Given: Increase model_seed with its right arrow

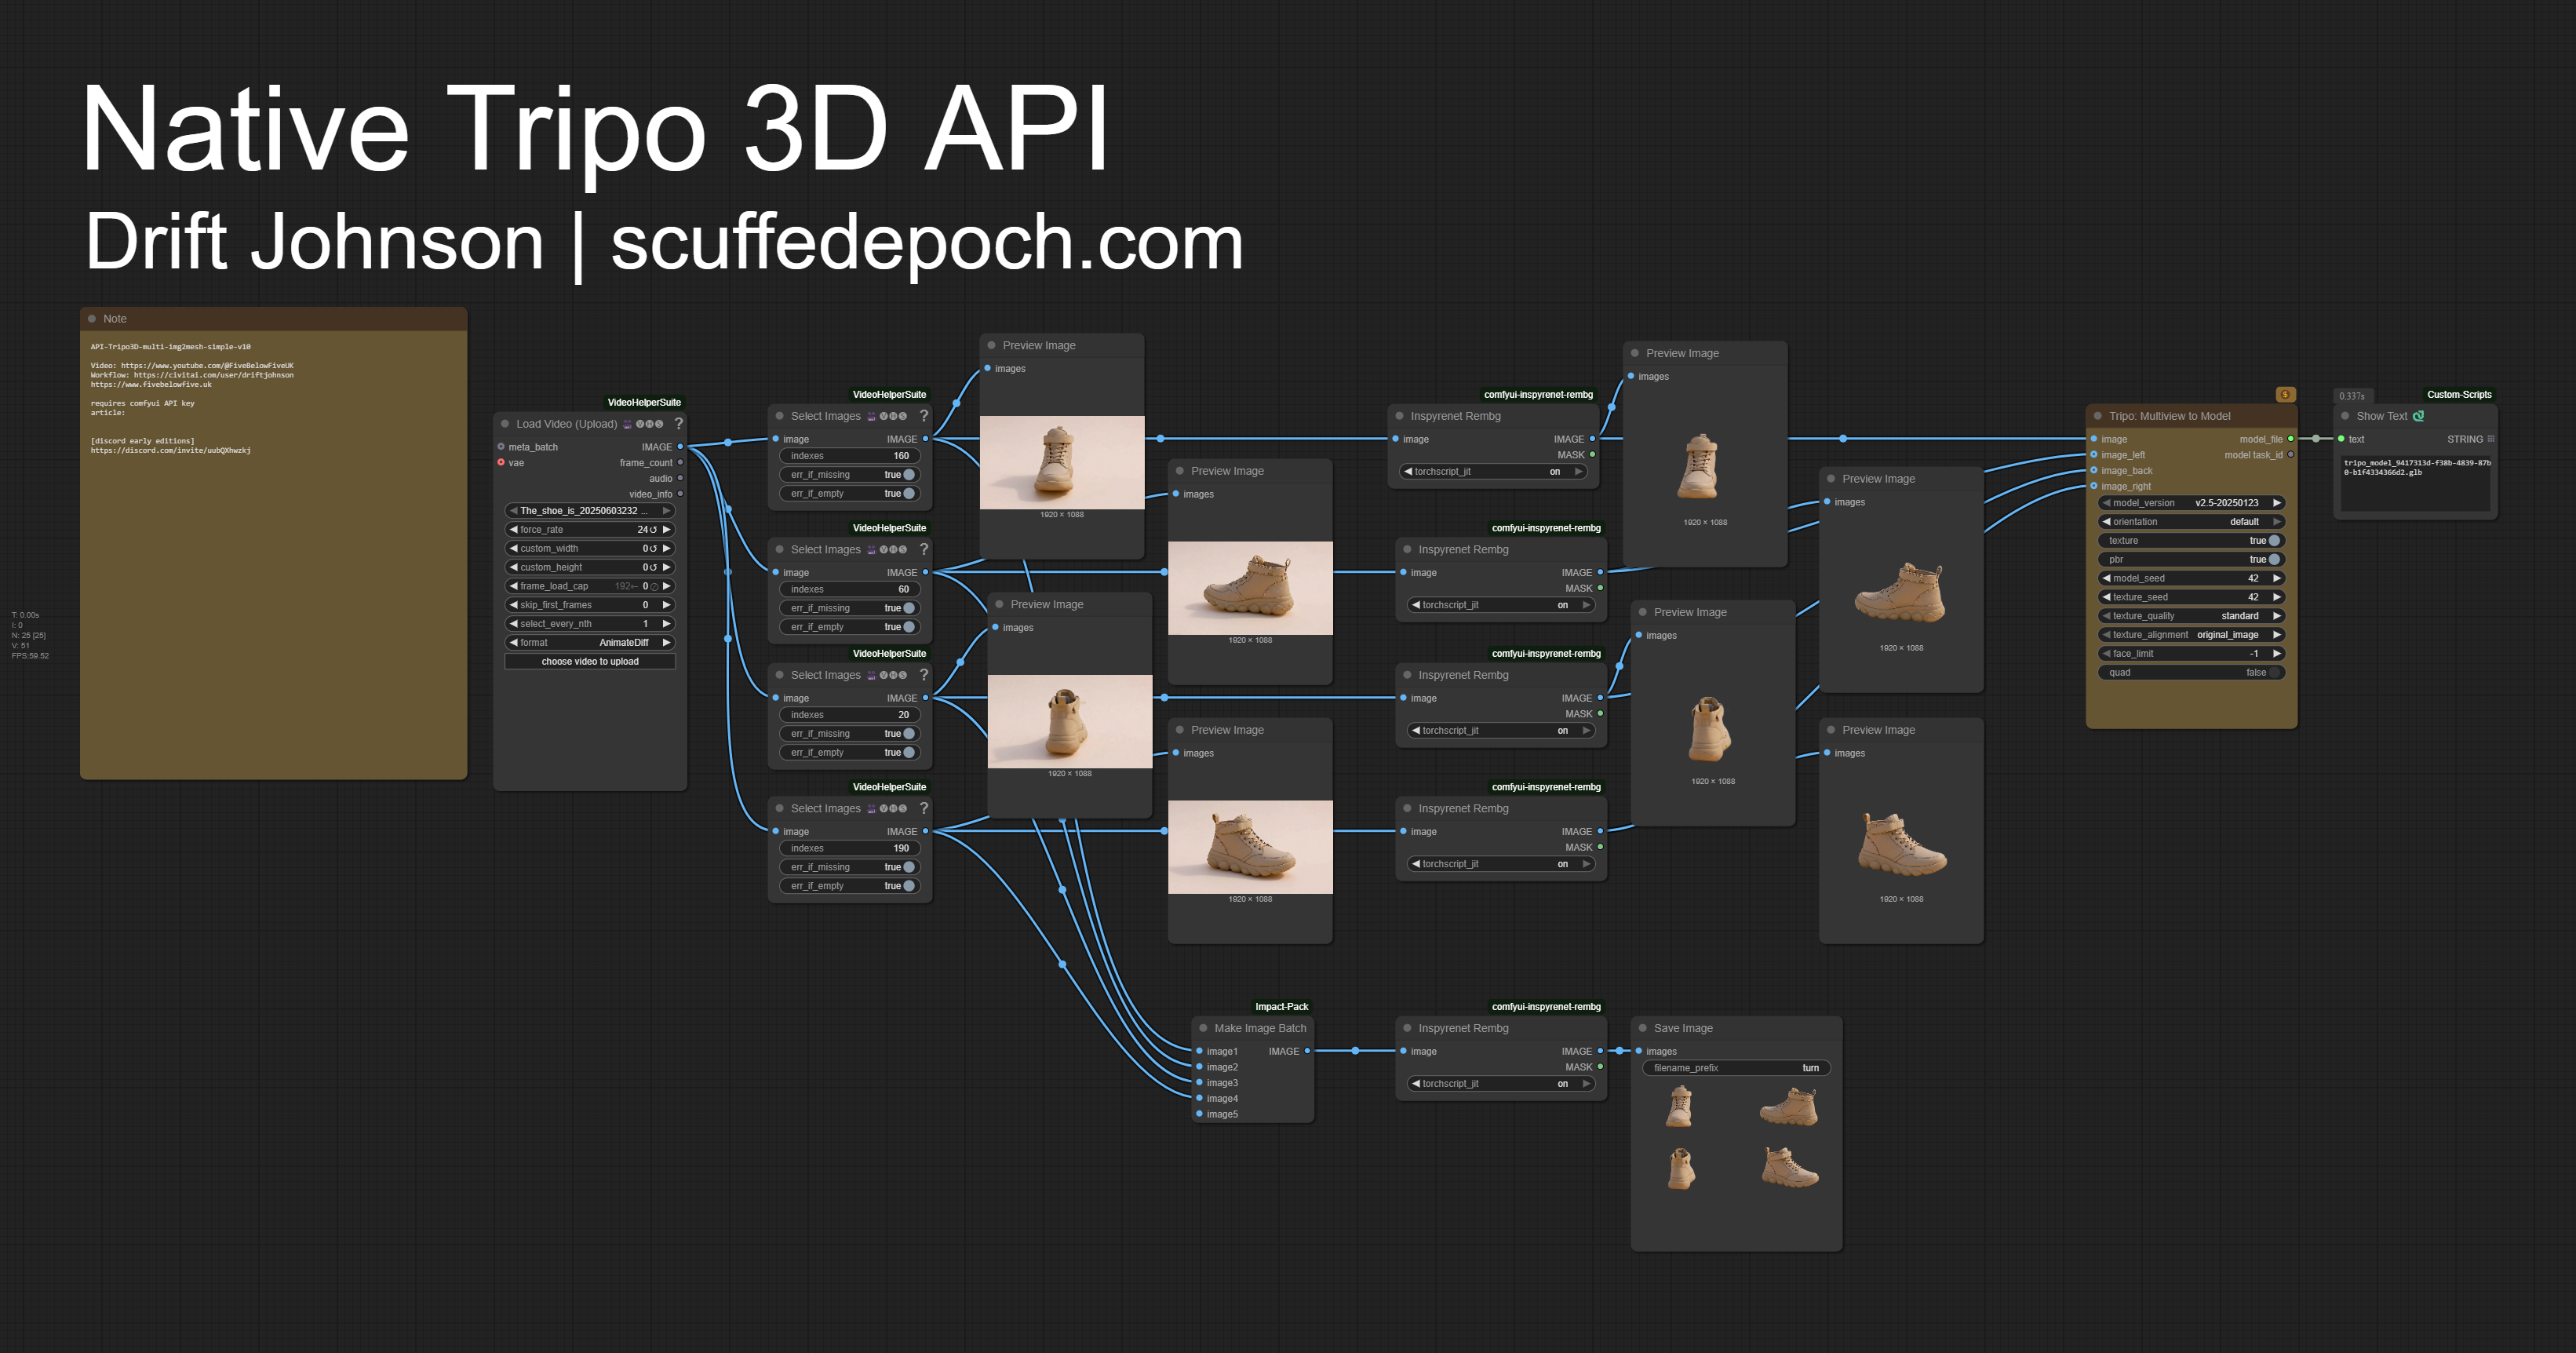Looking at the screenshot, I should click(x=2276, y=578).
